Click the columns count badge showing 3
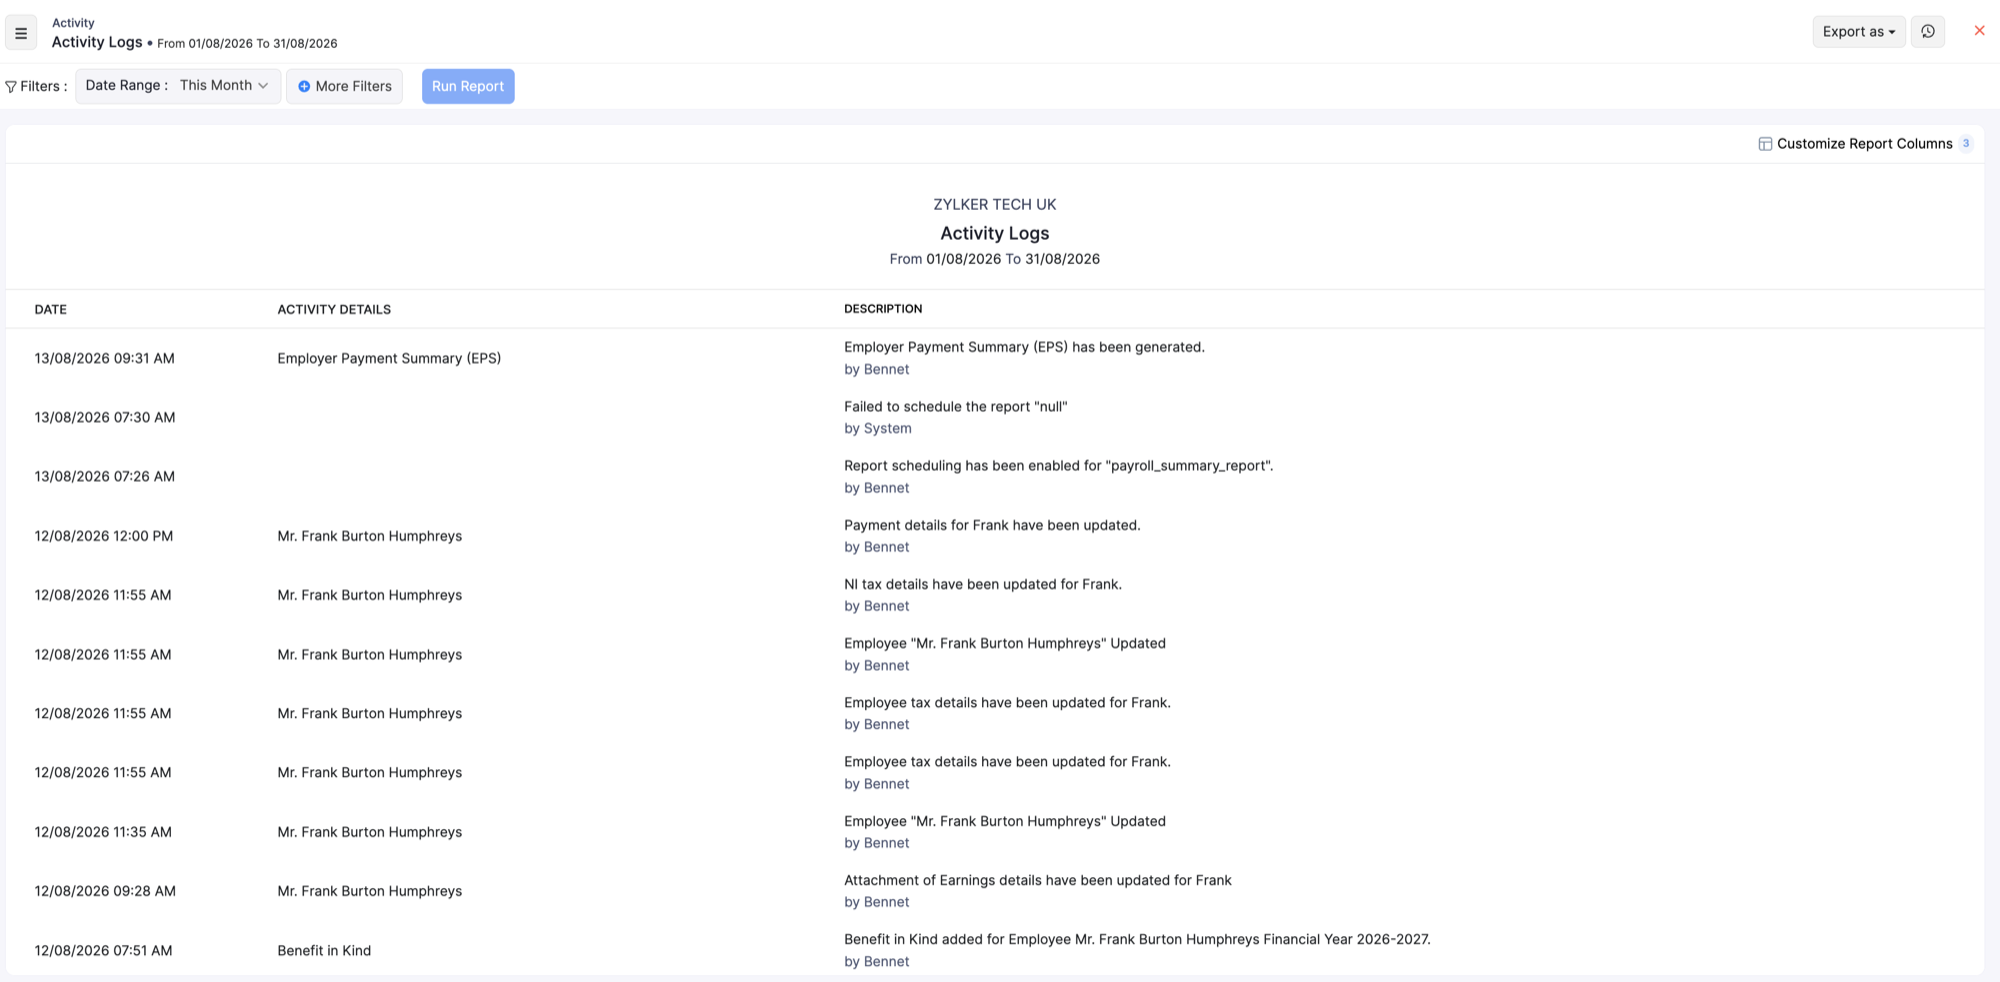 coord(1966,144)
